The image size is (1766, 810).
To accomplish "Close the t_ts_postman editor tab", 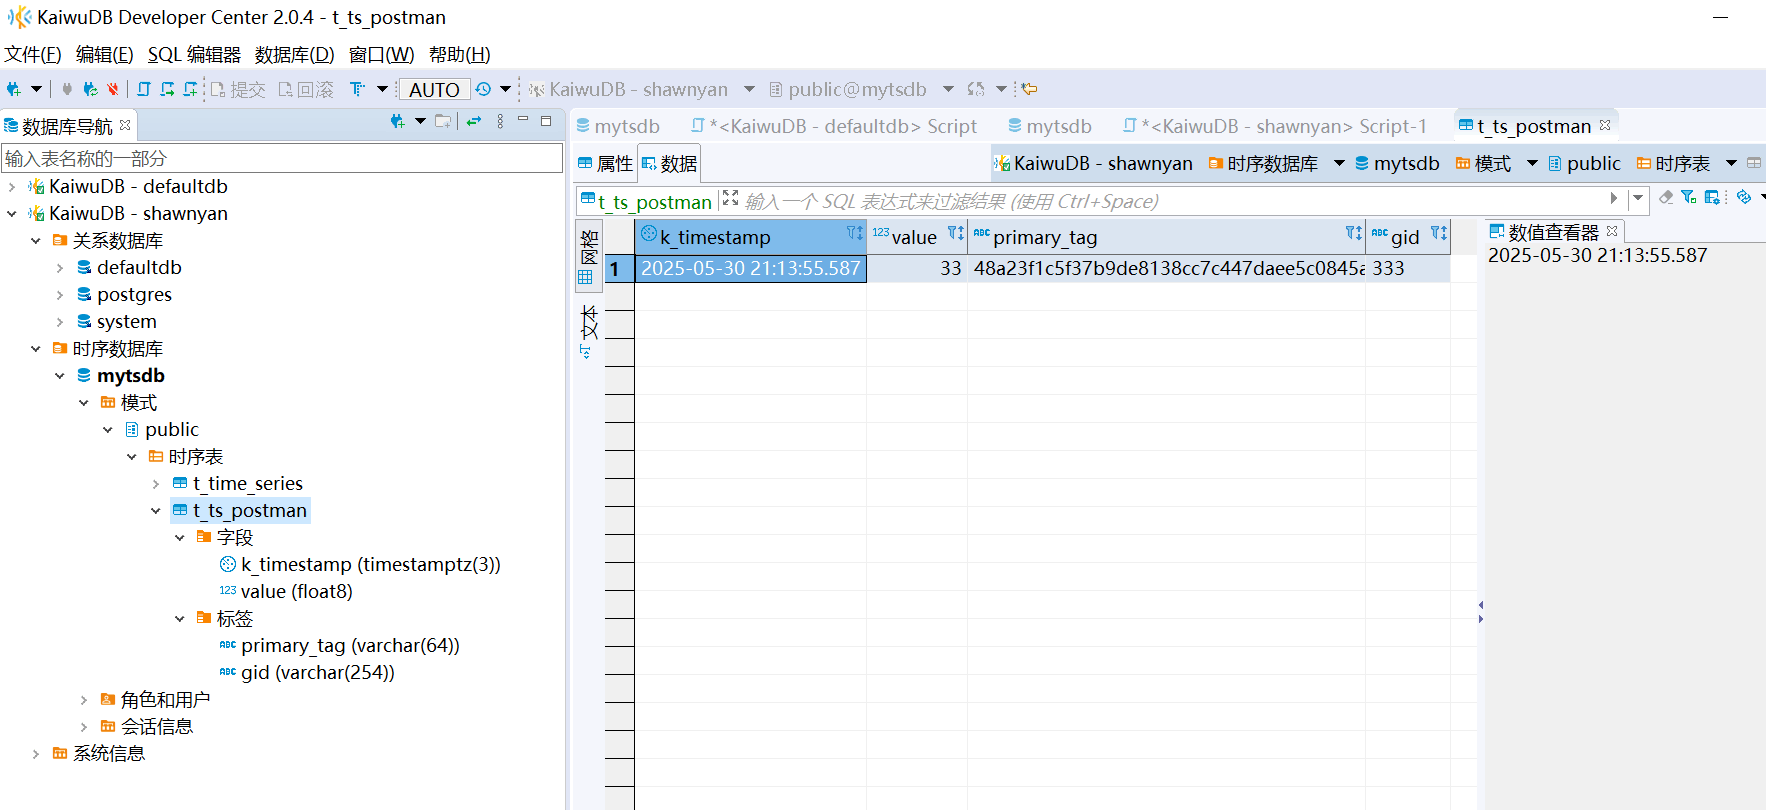I will pyautogui.click(x=1605, y=125).
